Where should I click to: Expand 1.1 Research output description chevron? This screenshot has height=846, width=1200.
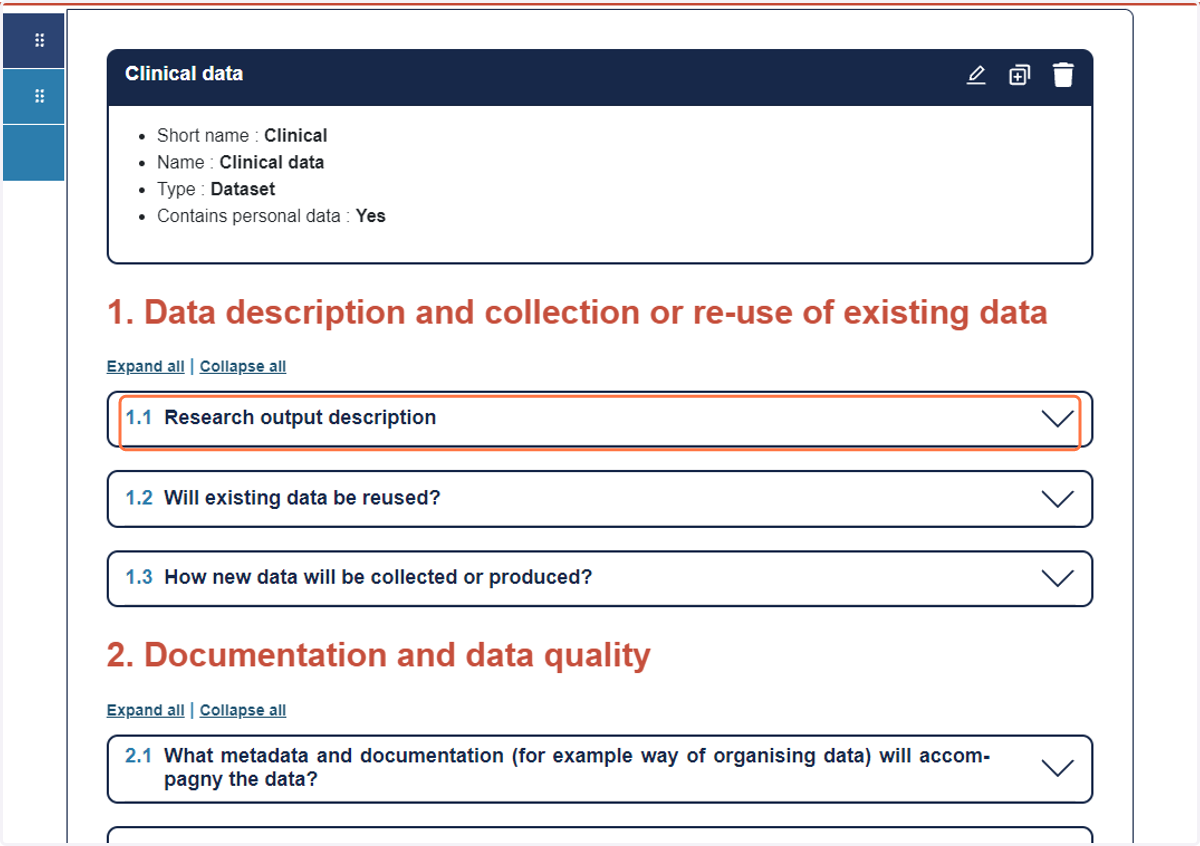1057,419
